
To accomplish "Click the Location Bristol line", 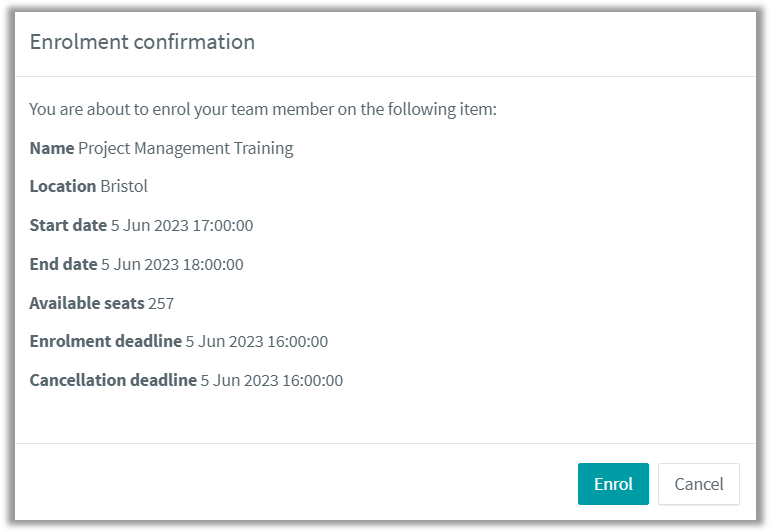I will [89, 186].
